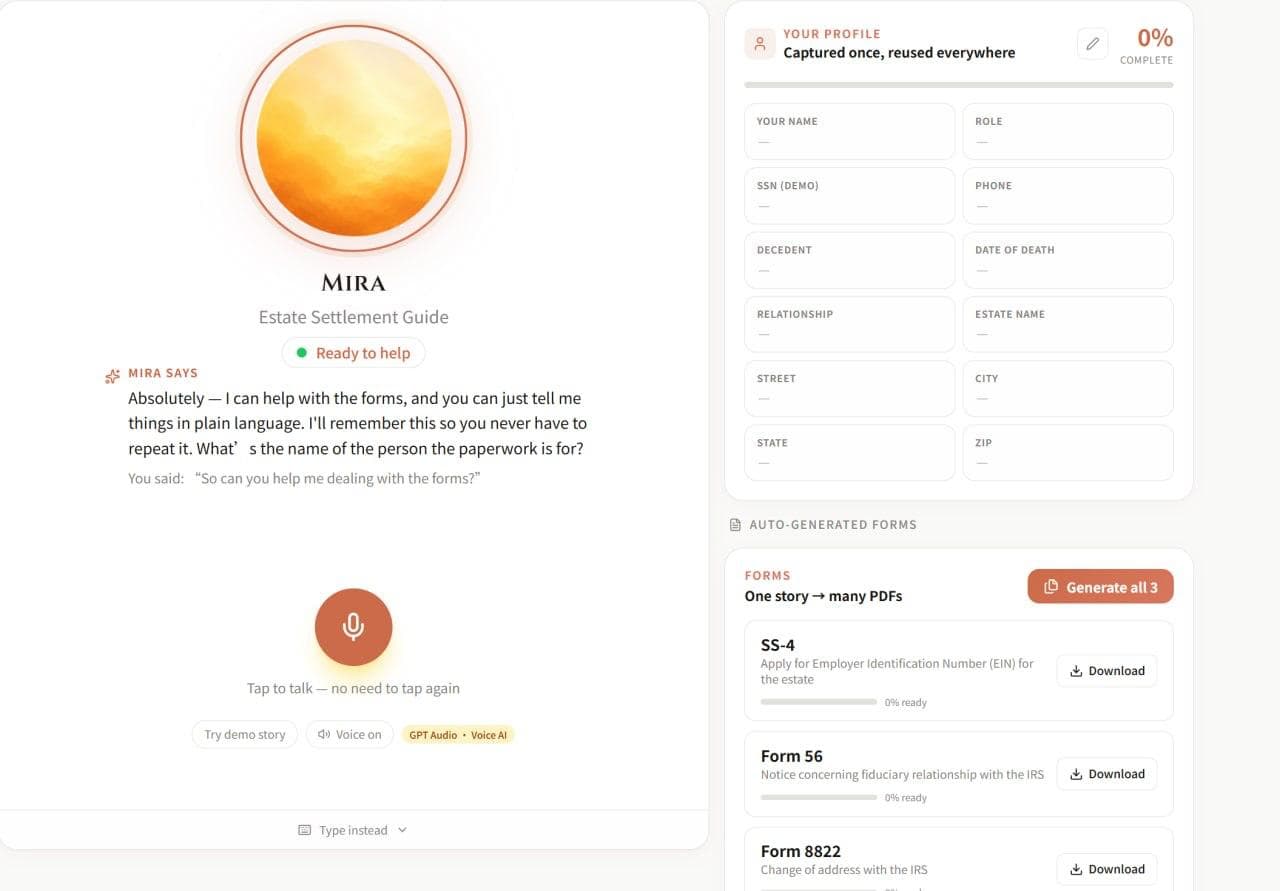Click the pencil edit profile icon
The width and height of the screenshot is (1280, 891).
pos(1093,44)
